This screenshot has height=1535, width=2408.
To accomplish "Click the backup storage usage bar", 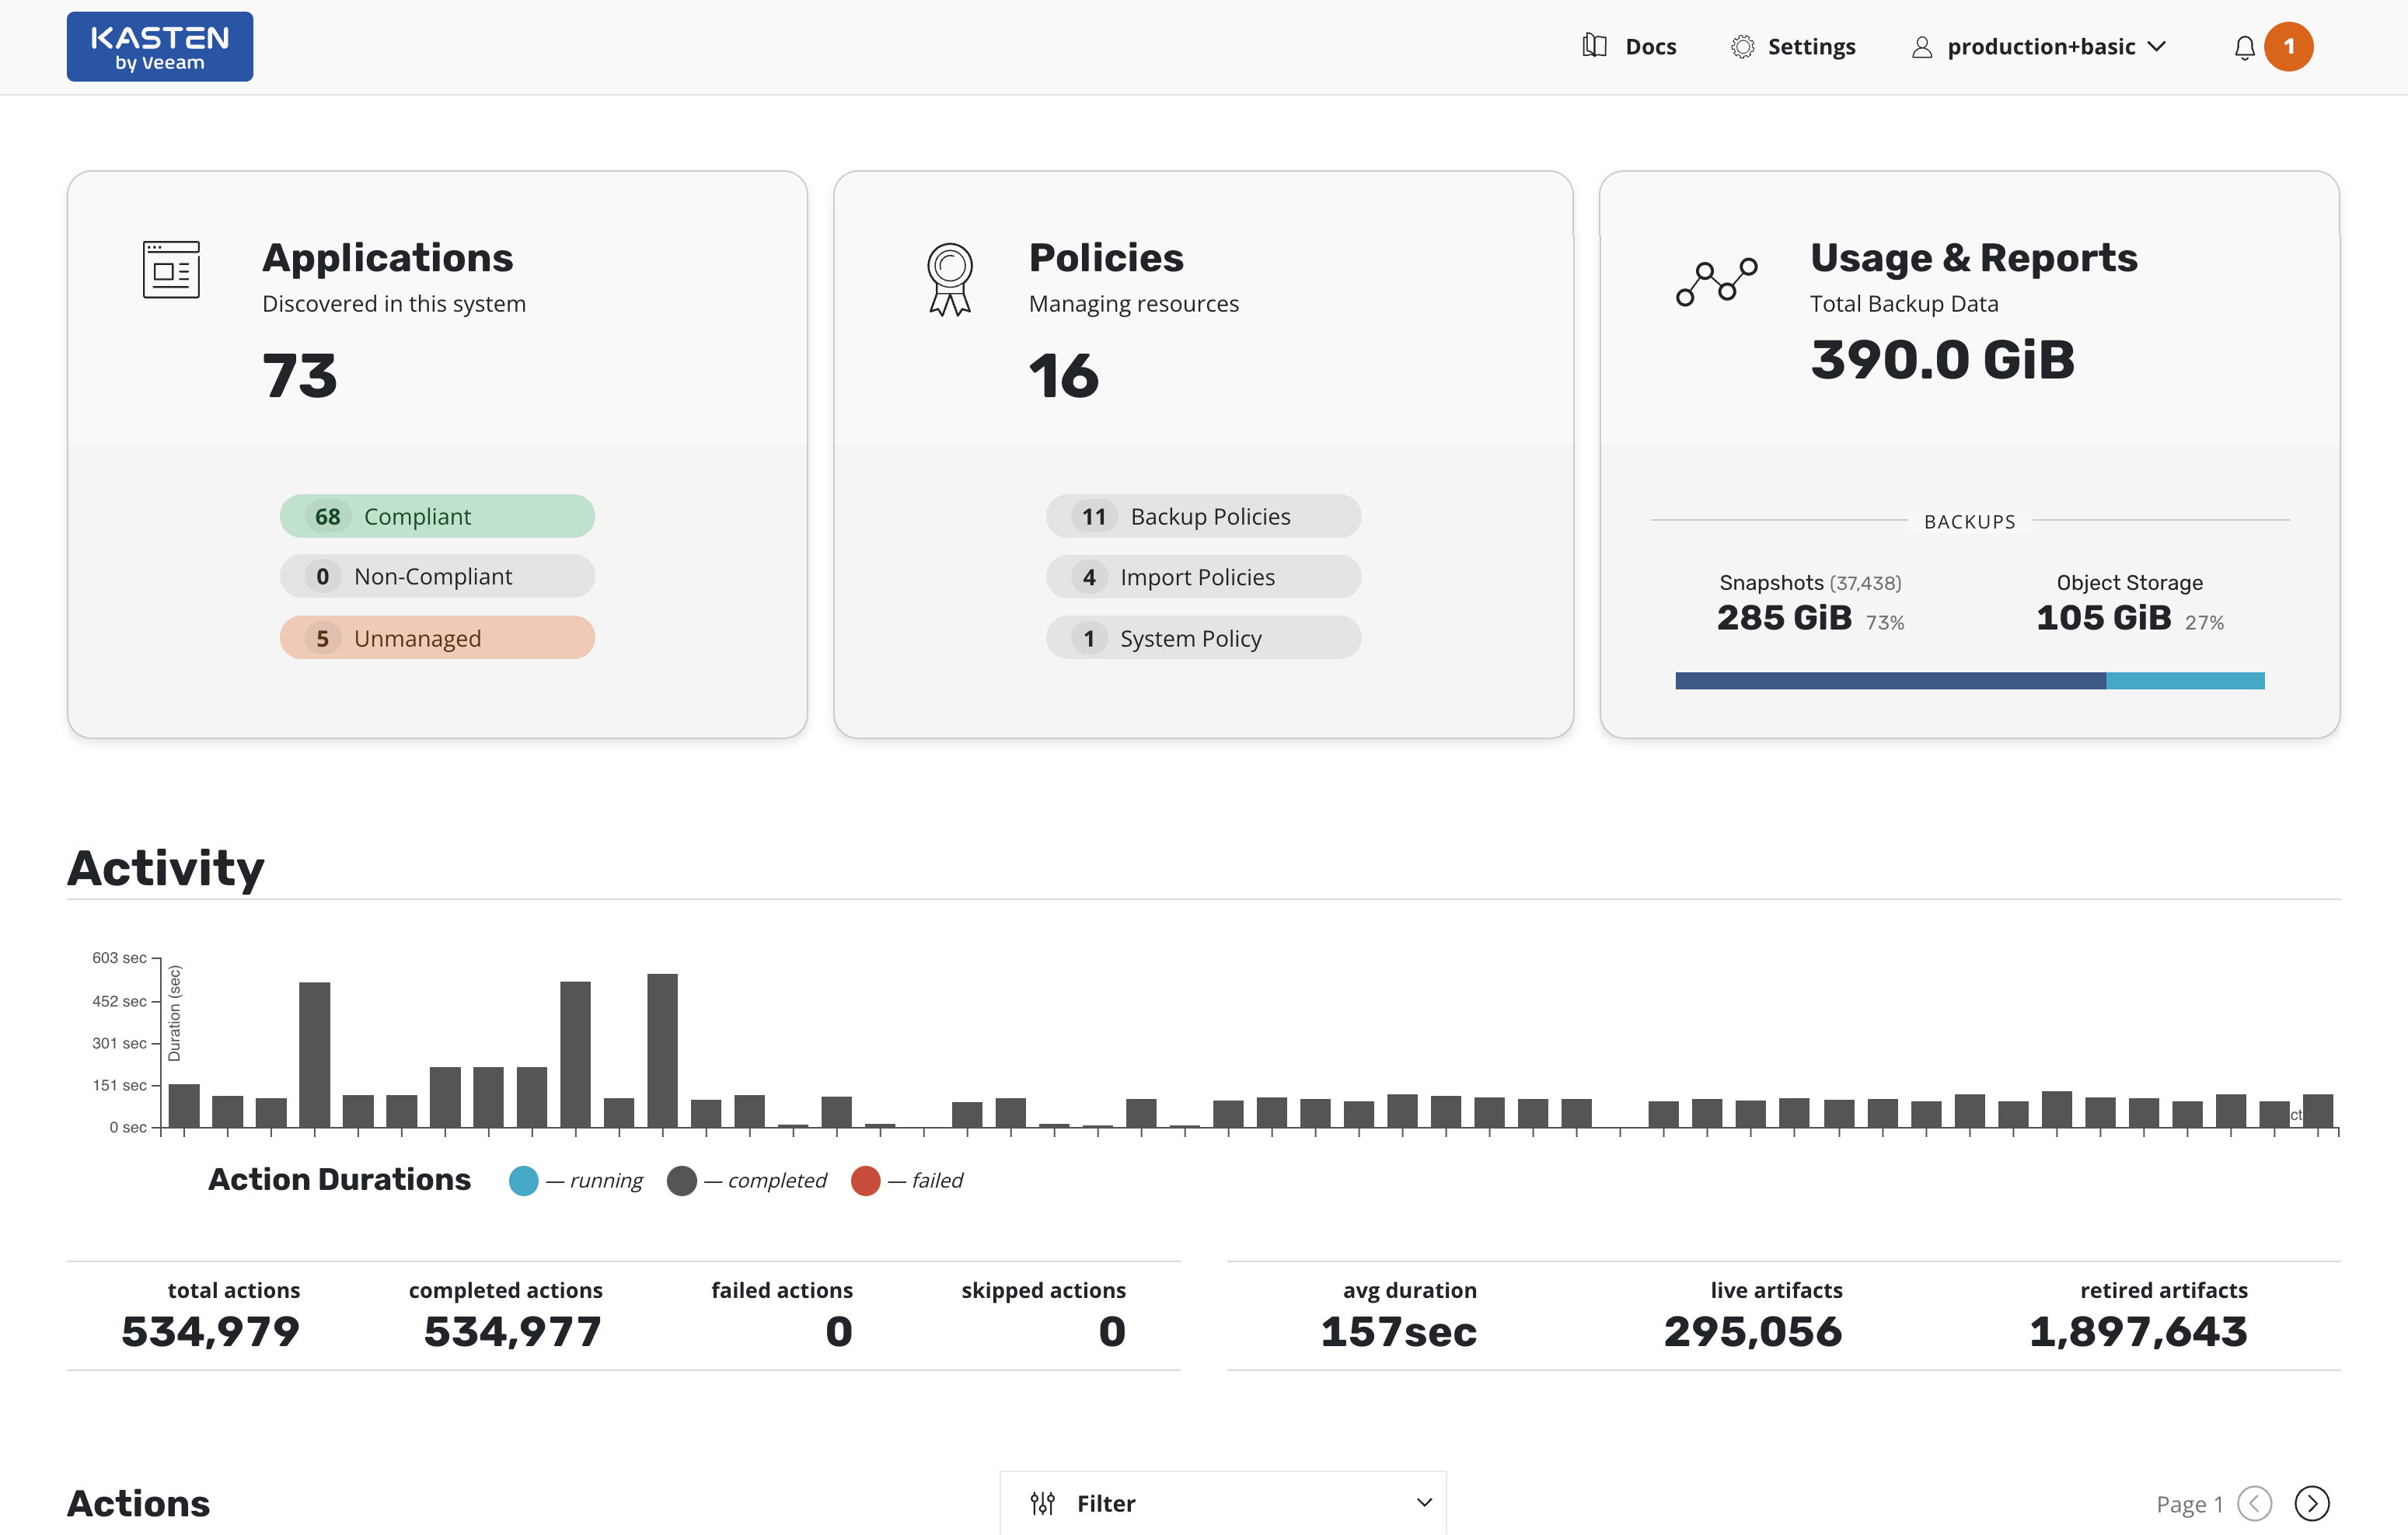I will pos(1969,681).
